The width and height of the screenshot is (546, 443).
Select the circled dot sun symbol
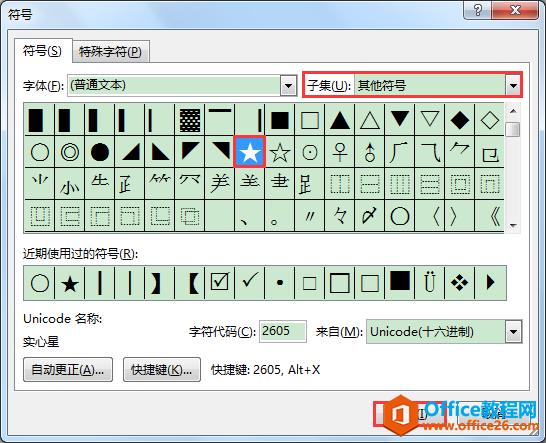(x=310, y=152)
